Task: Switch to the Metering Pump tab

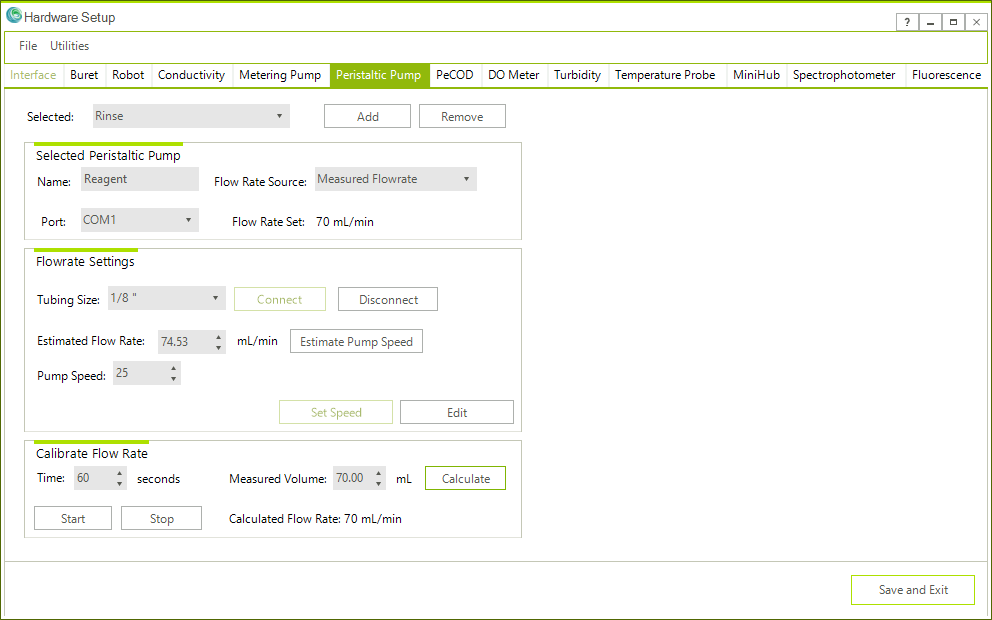Action: pos(280,75)
